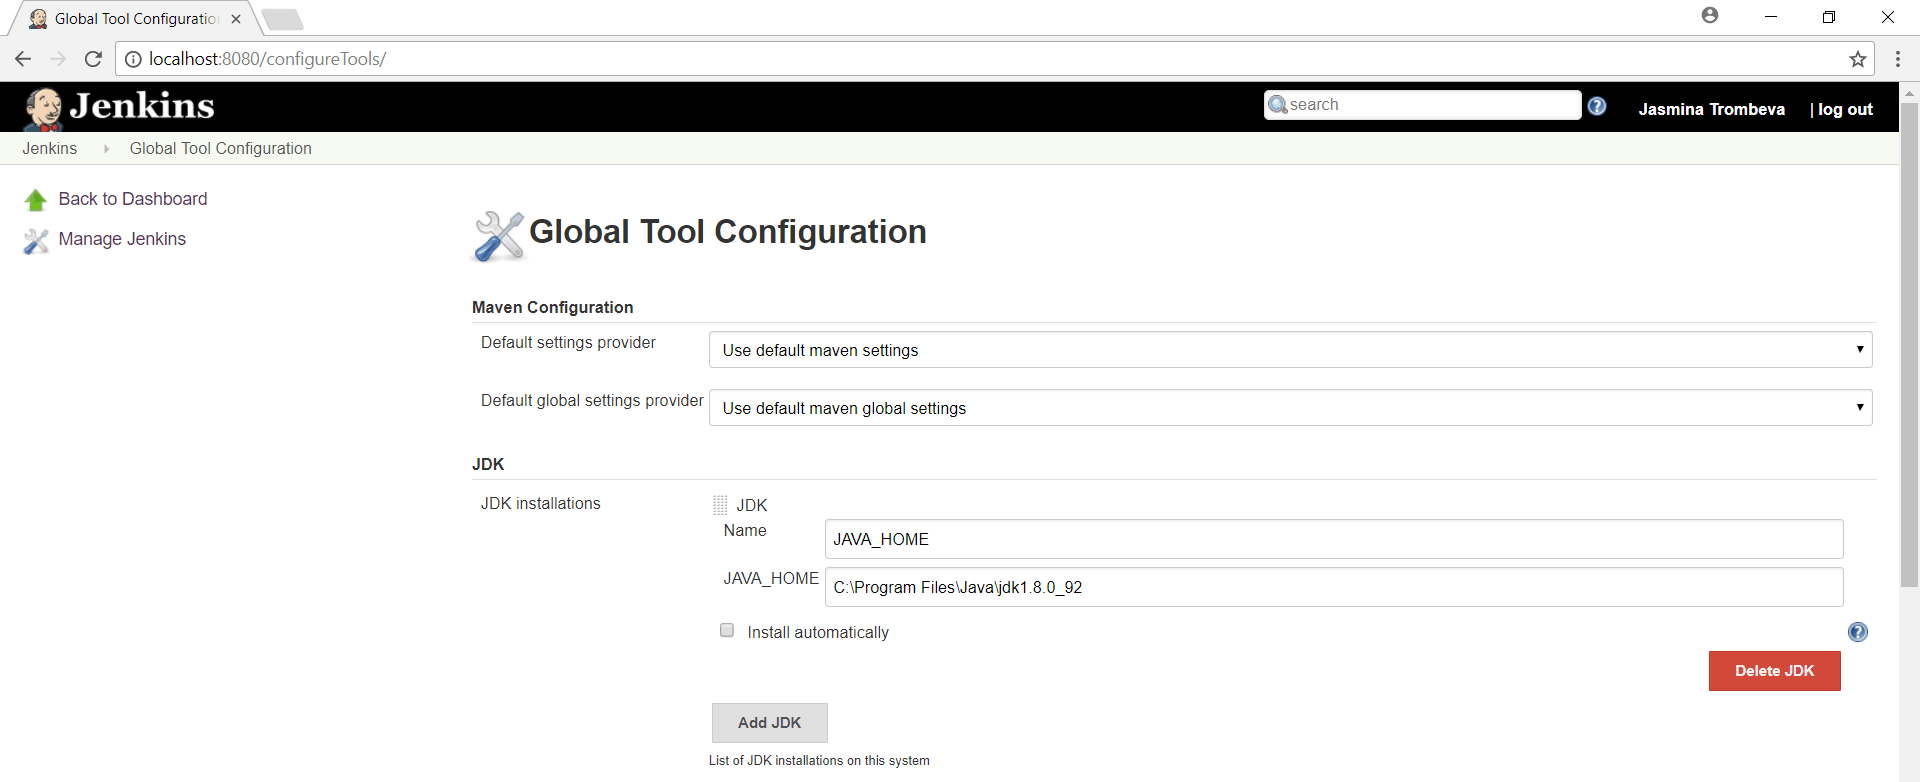This screenshot has height=782, width=1920.
Task: Close the Global Tool Configuration tab
Action: pos(236,19)
